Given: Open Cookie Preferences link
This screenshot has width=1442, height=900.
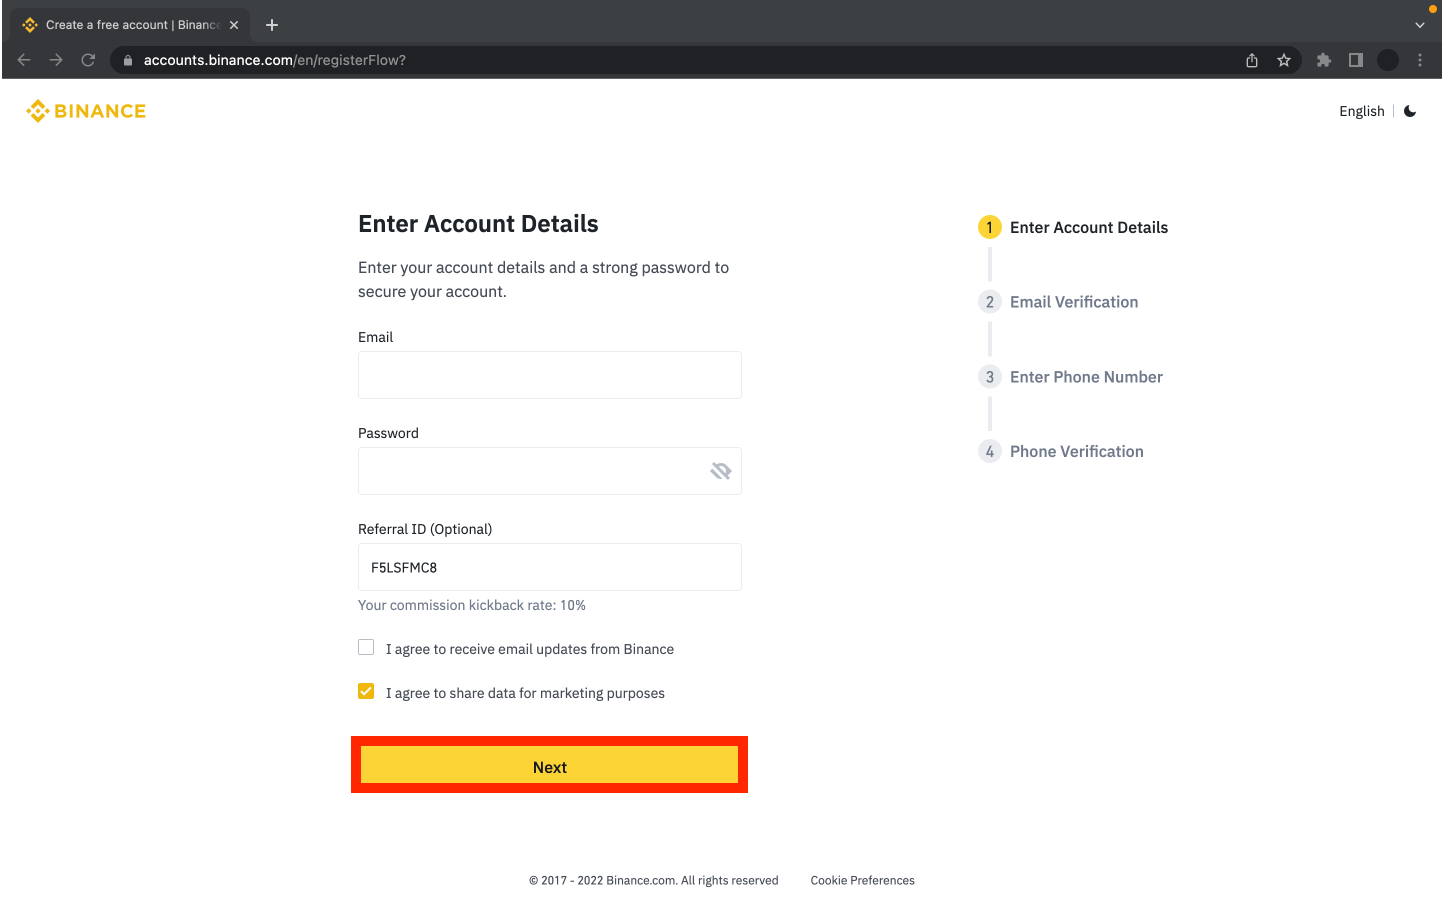Looking at the screenshot, I should [x=862, y=880].
